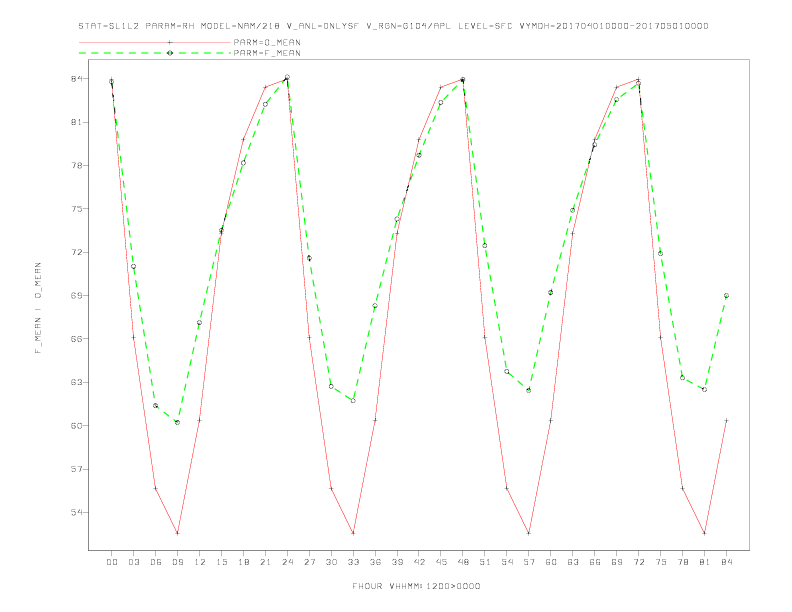
Task: Click x-axis tick label 84
Action: pos(726,562)
